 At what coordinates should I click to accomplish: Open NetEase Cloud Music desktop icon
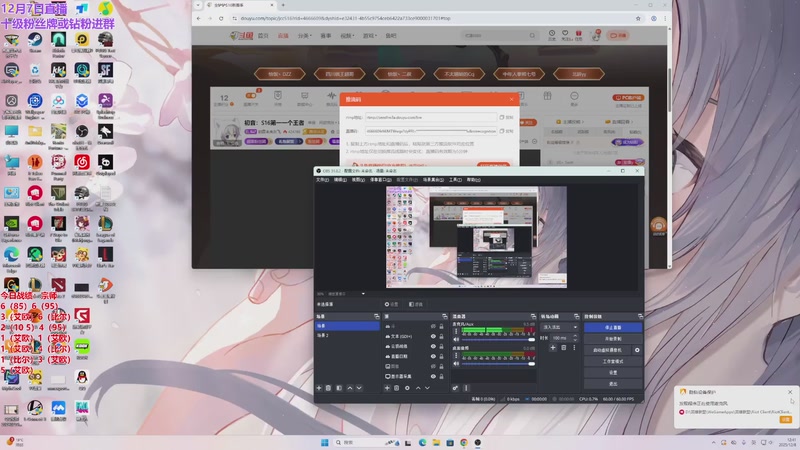coord(82,165)
